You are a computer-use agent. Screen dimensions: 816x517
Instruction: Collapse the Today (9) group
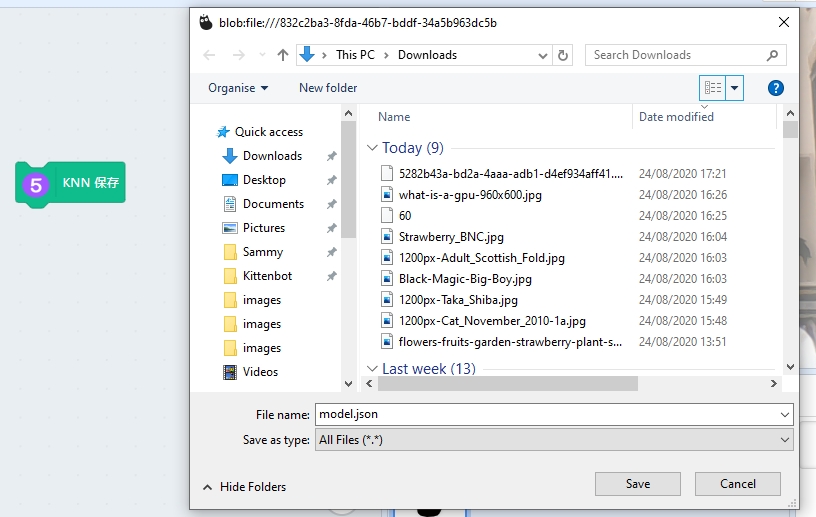(x=372, y=148)
